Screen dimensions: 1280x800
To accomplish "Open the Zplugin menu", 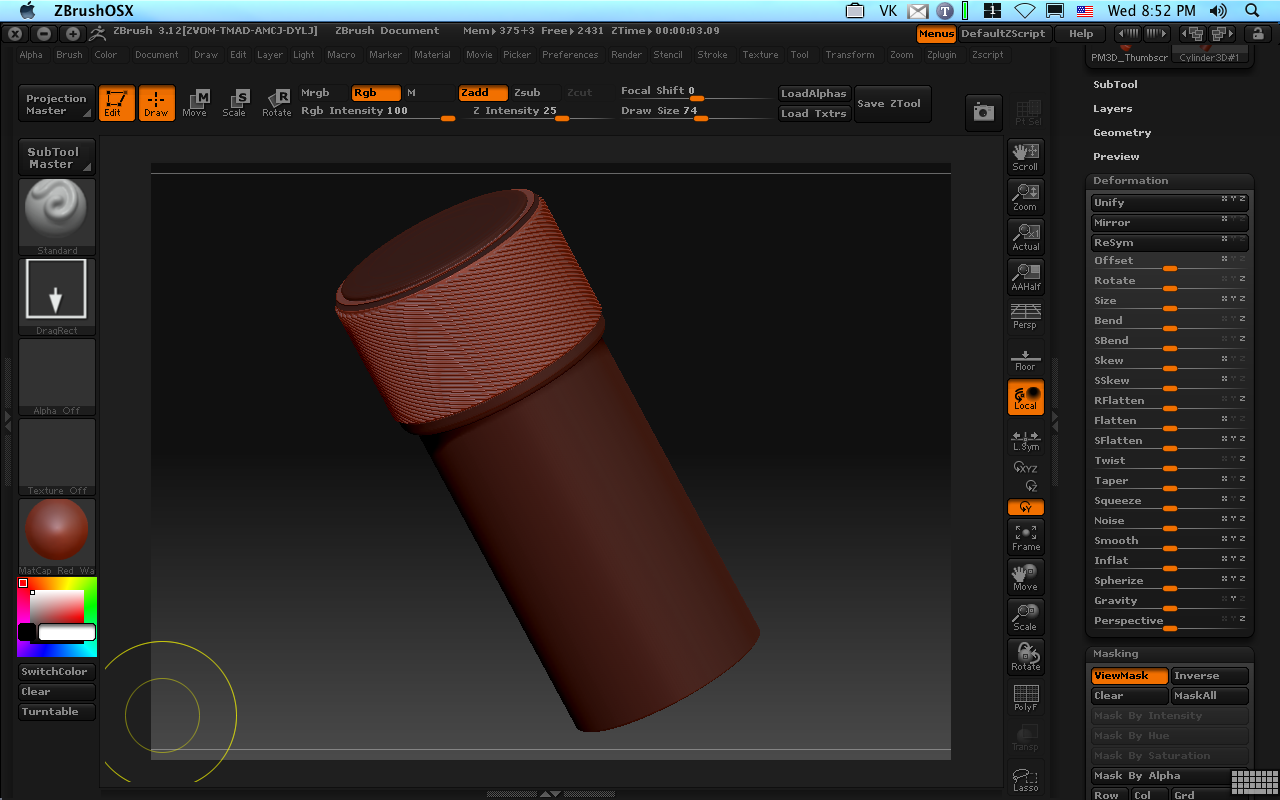I will (941, 55).
